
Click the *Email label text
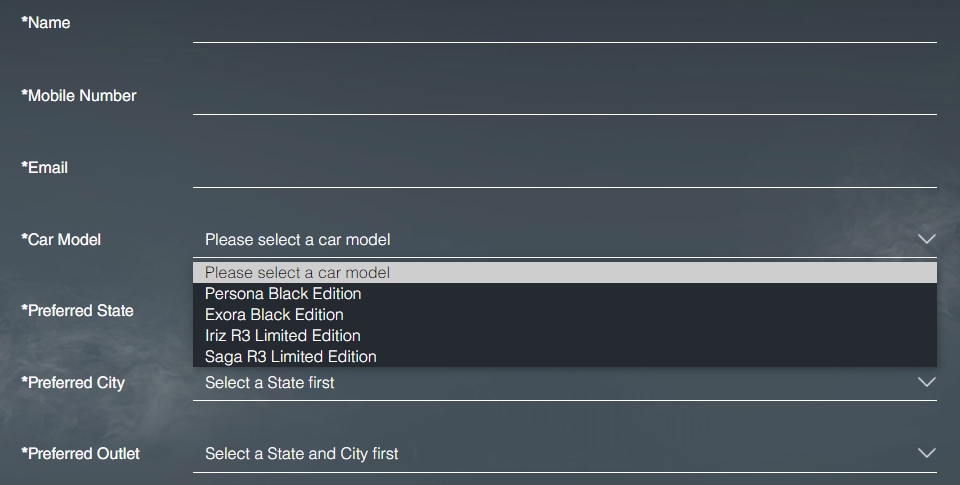coord(45,168)
